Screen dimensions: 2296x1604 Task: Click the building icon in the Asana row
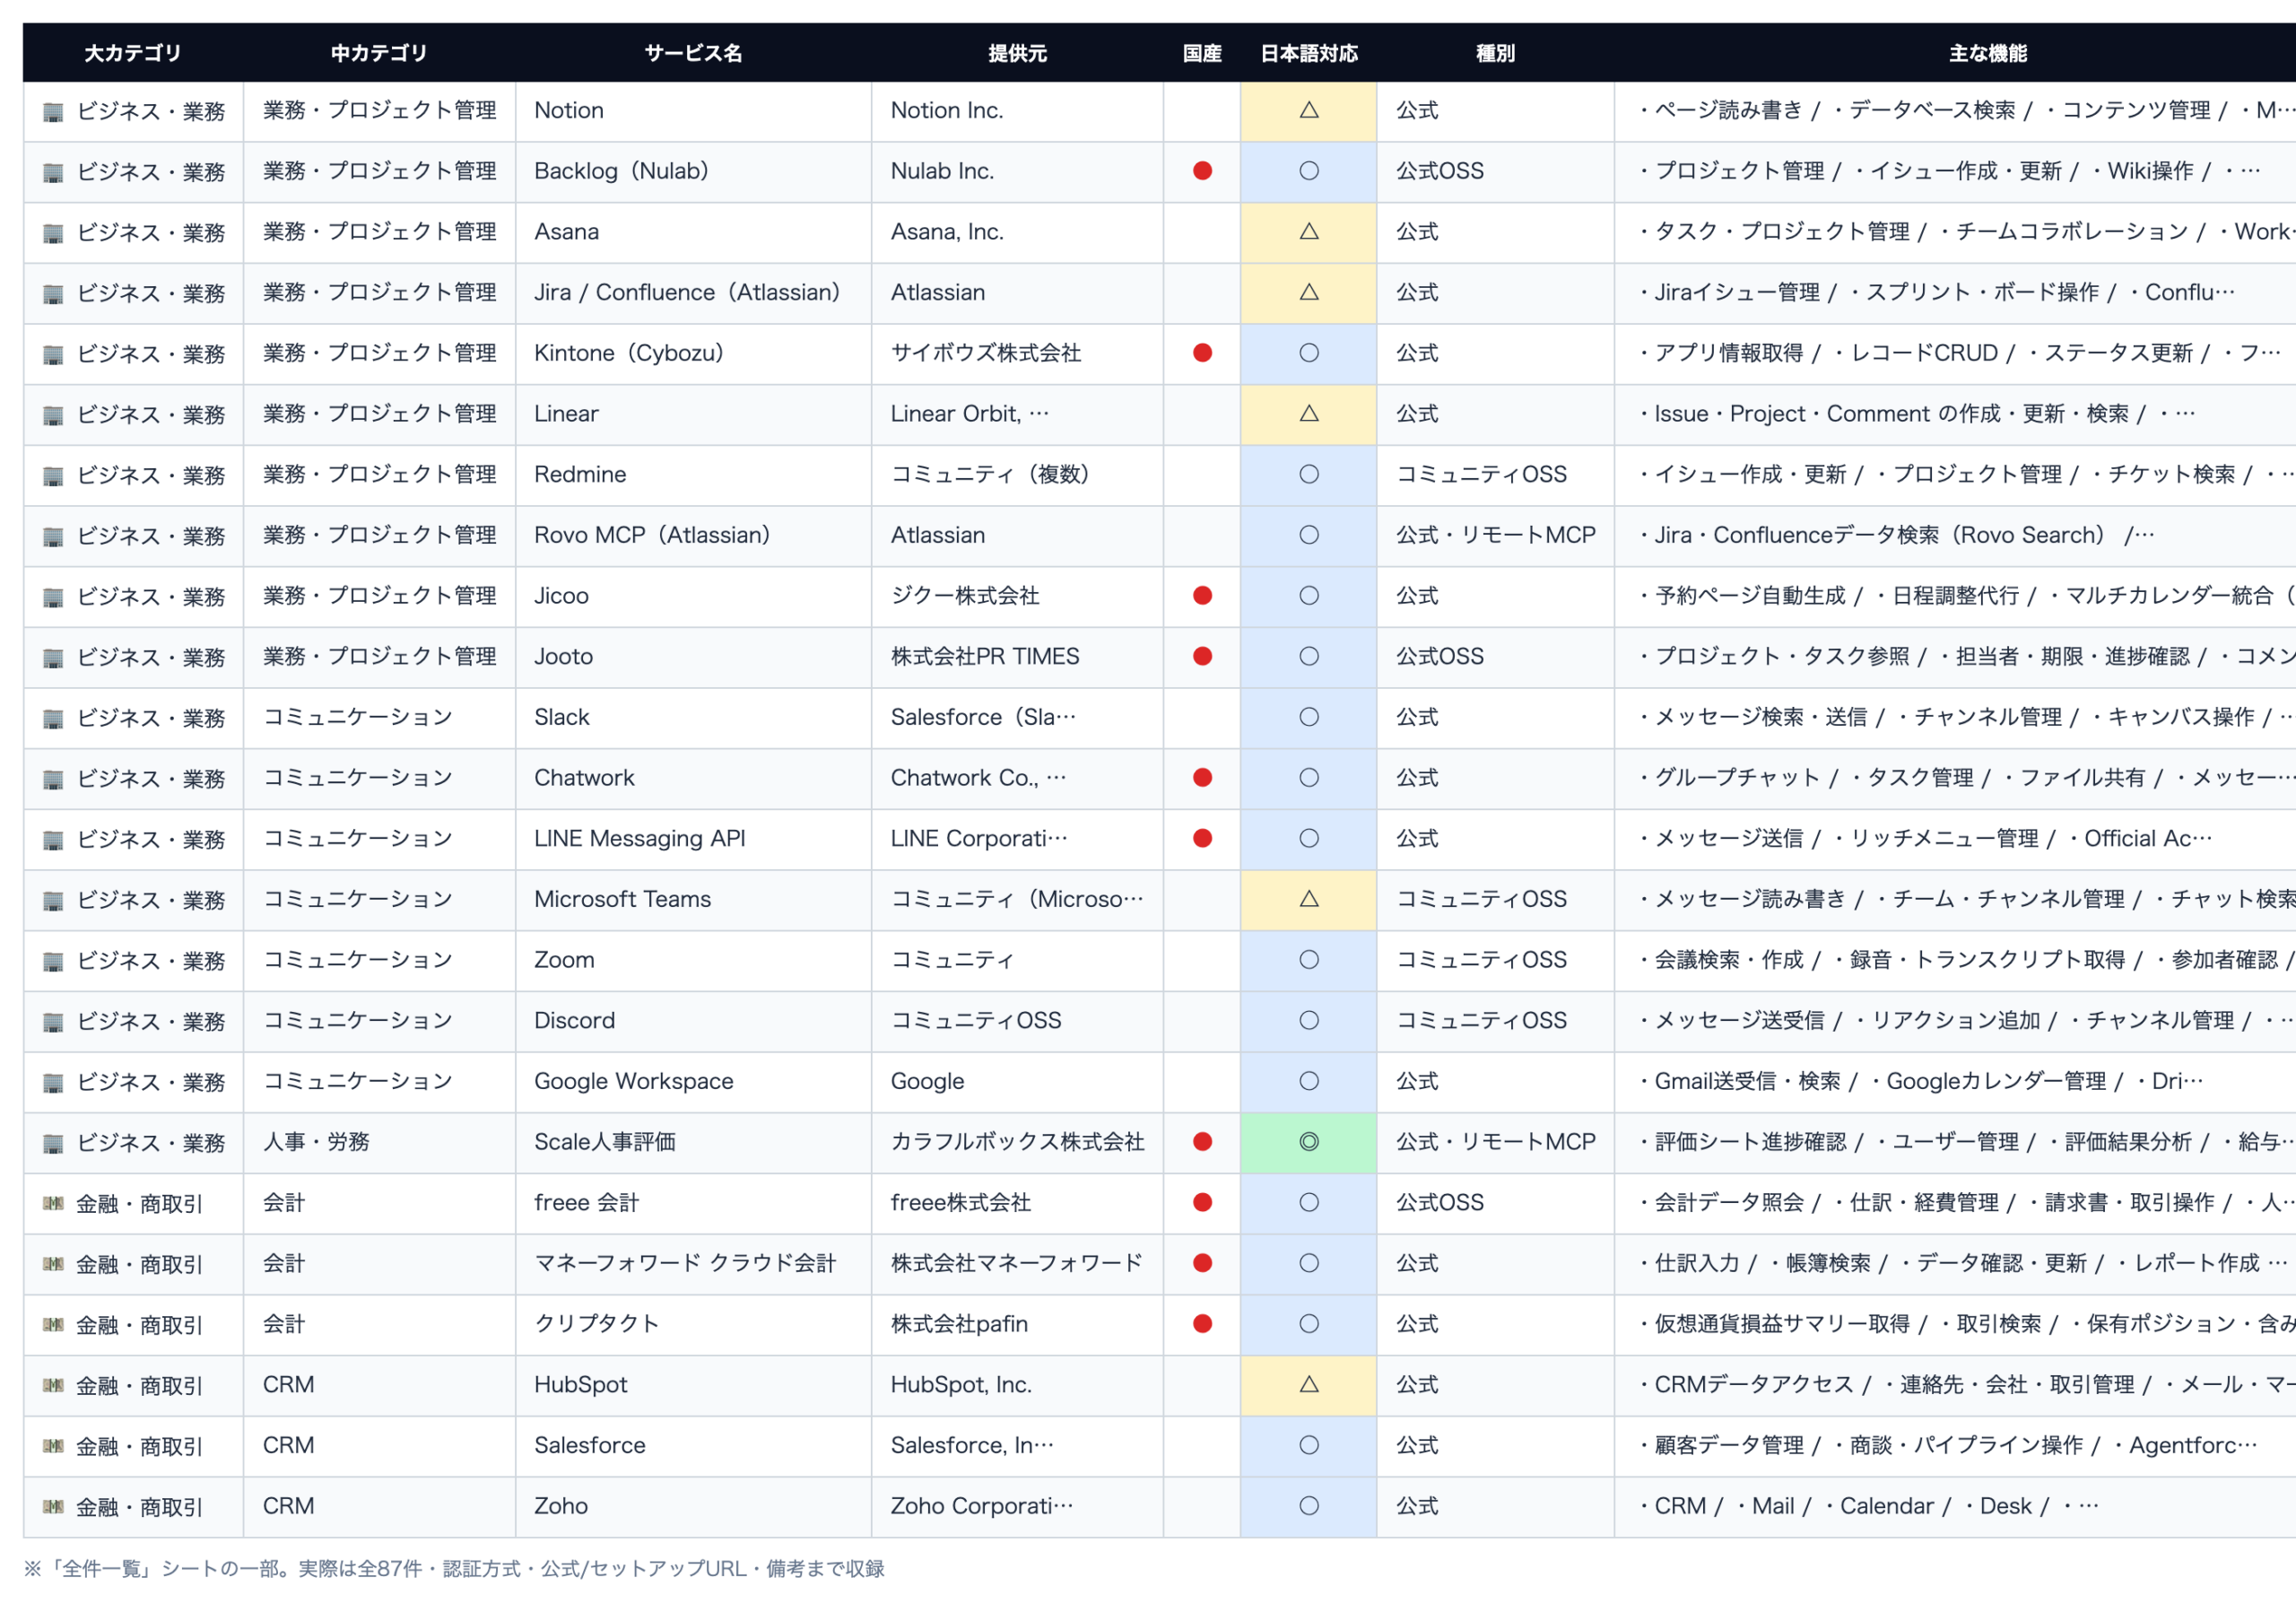(53, 233)
